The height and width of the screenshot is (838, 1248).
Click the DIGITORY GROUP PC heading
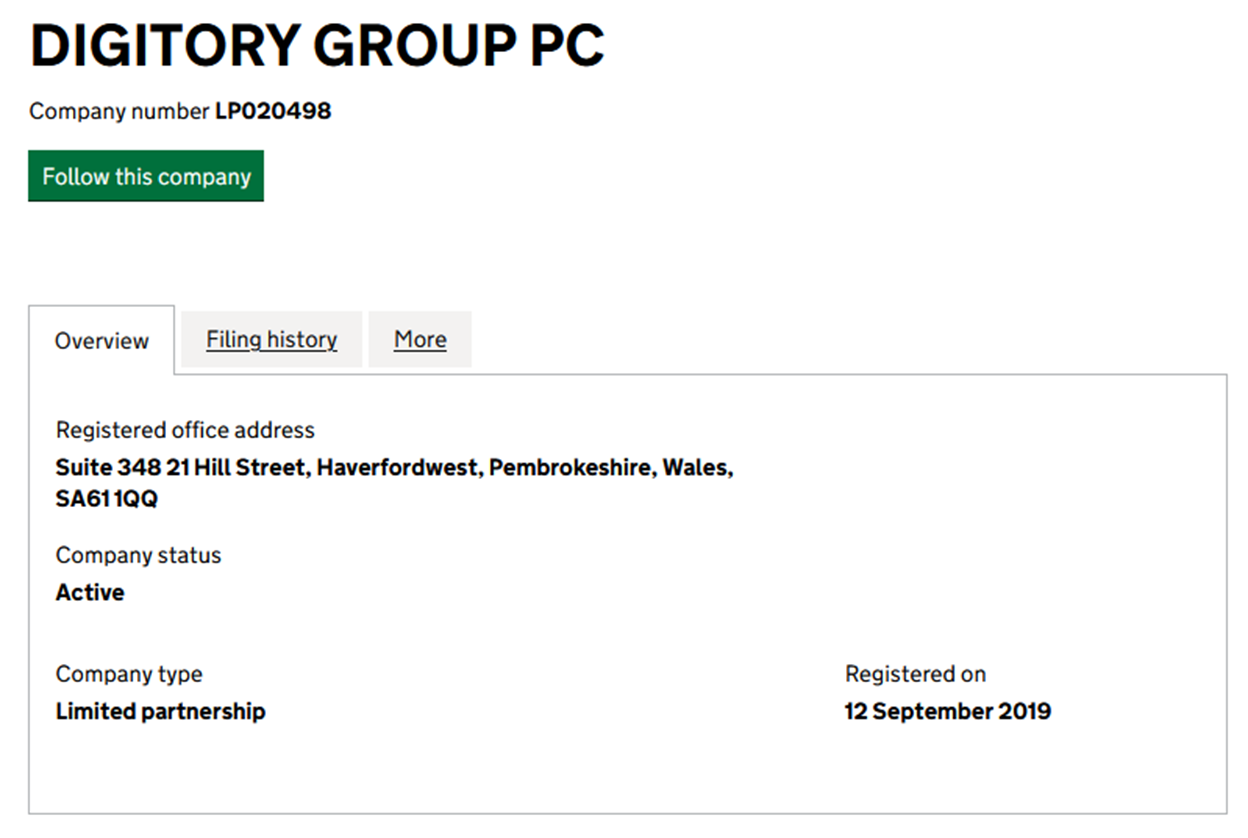[x=317, y=46]
